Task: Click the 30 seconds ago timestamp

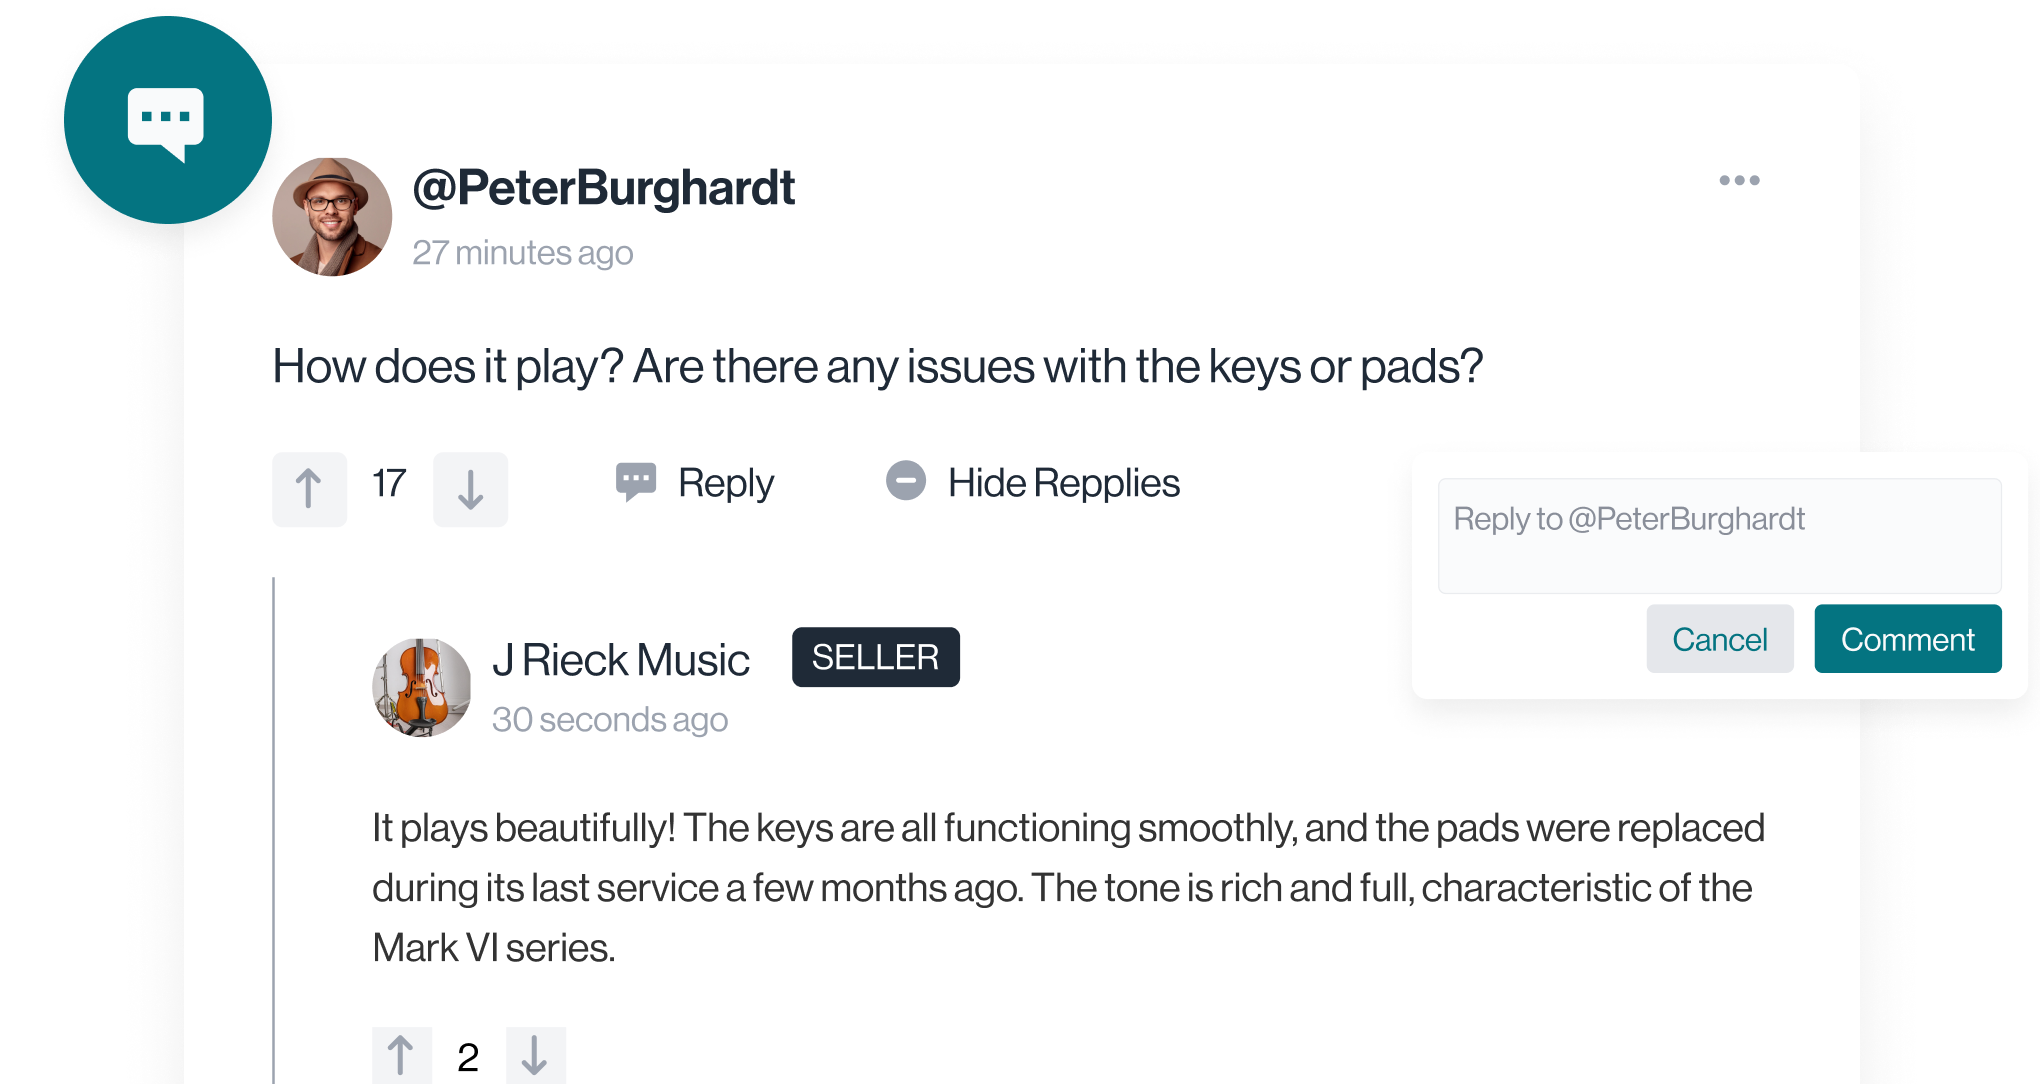Action: (610, 720)
